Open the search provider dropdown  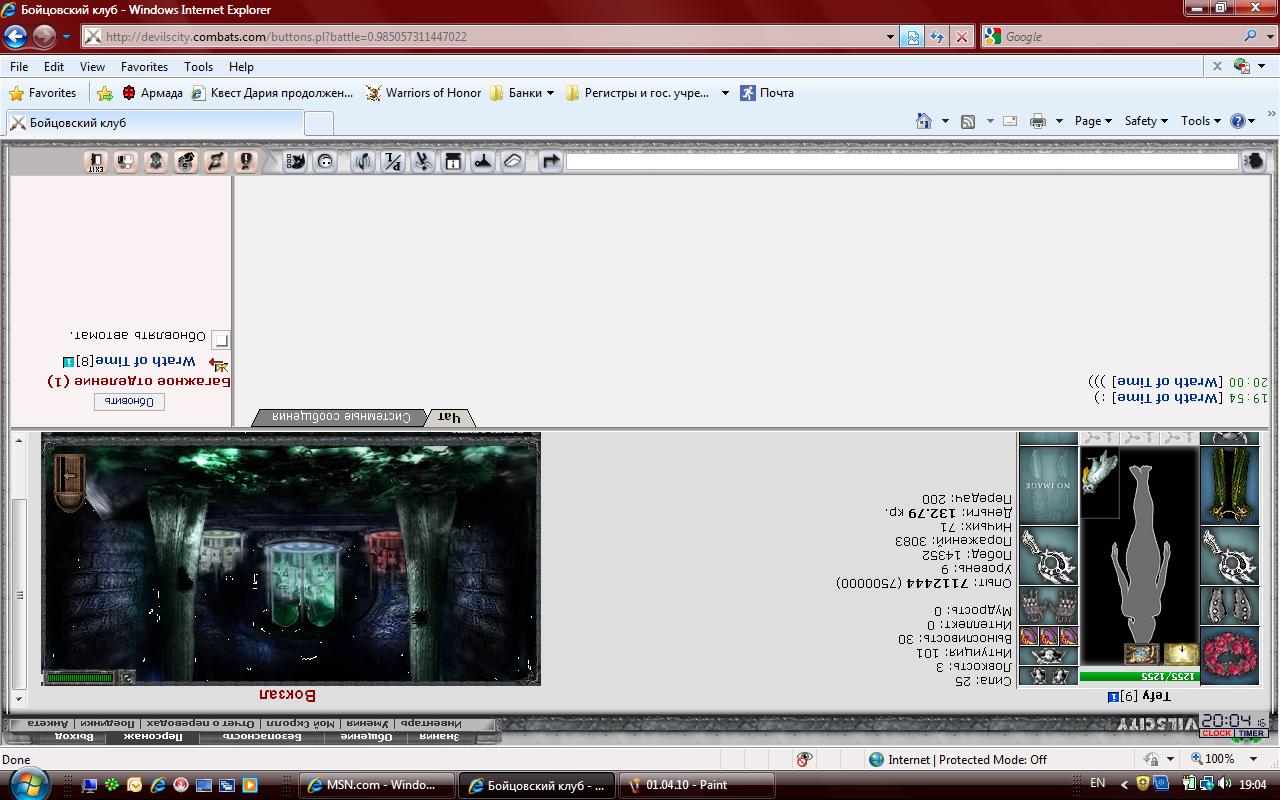[x=1270, y=37]
